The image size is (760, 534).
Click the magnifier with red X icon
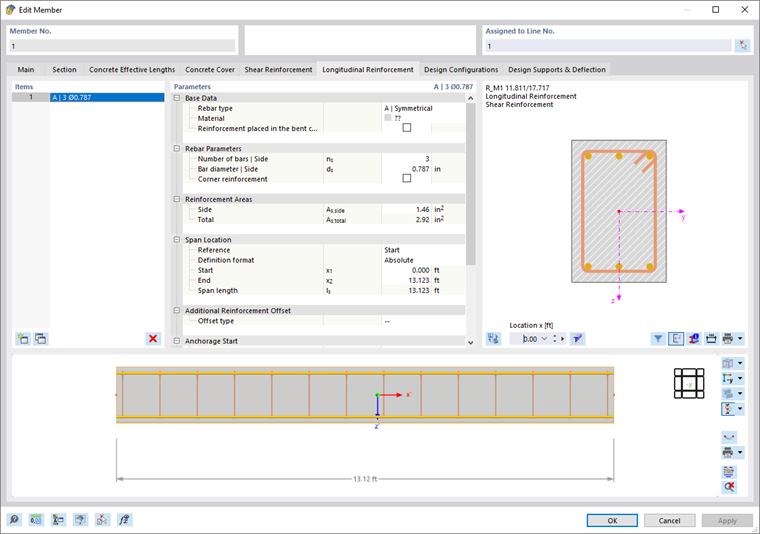tap(729, 487)
